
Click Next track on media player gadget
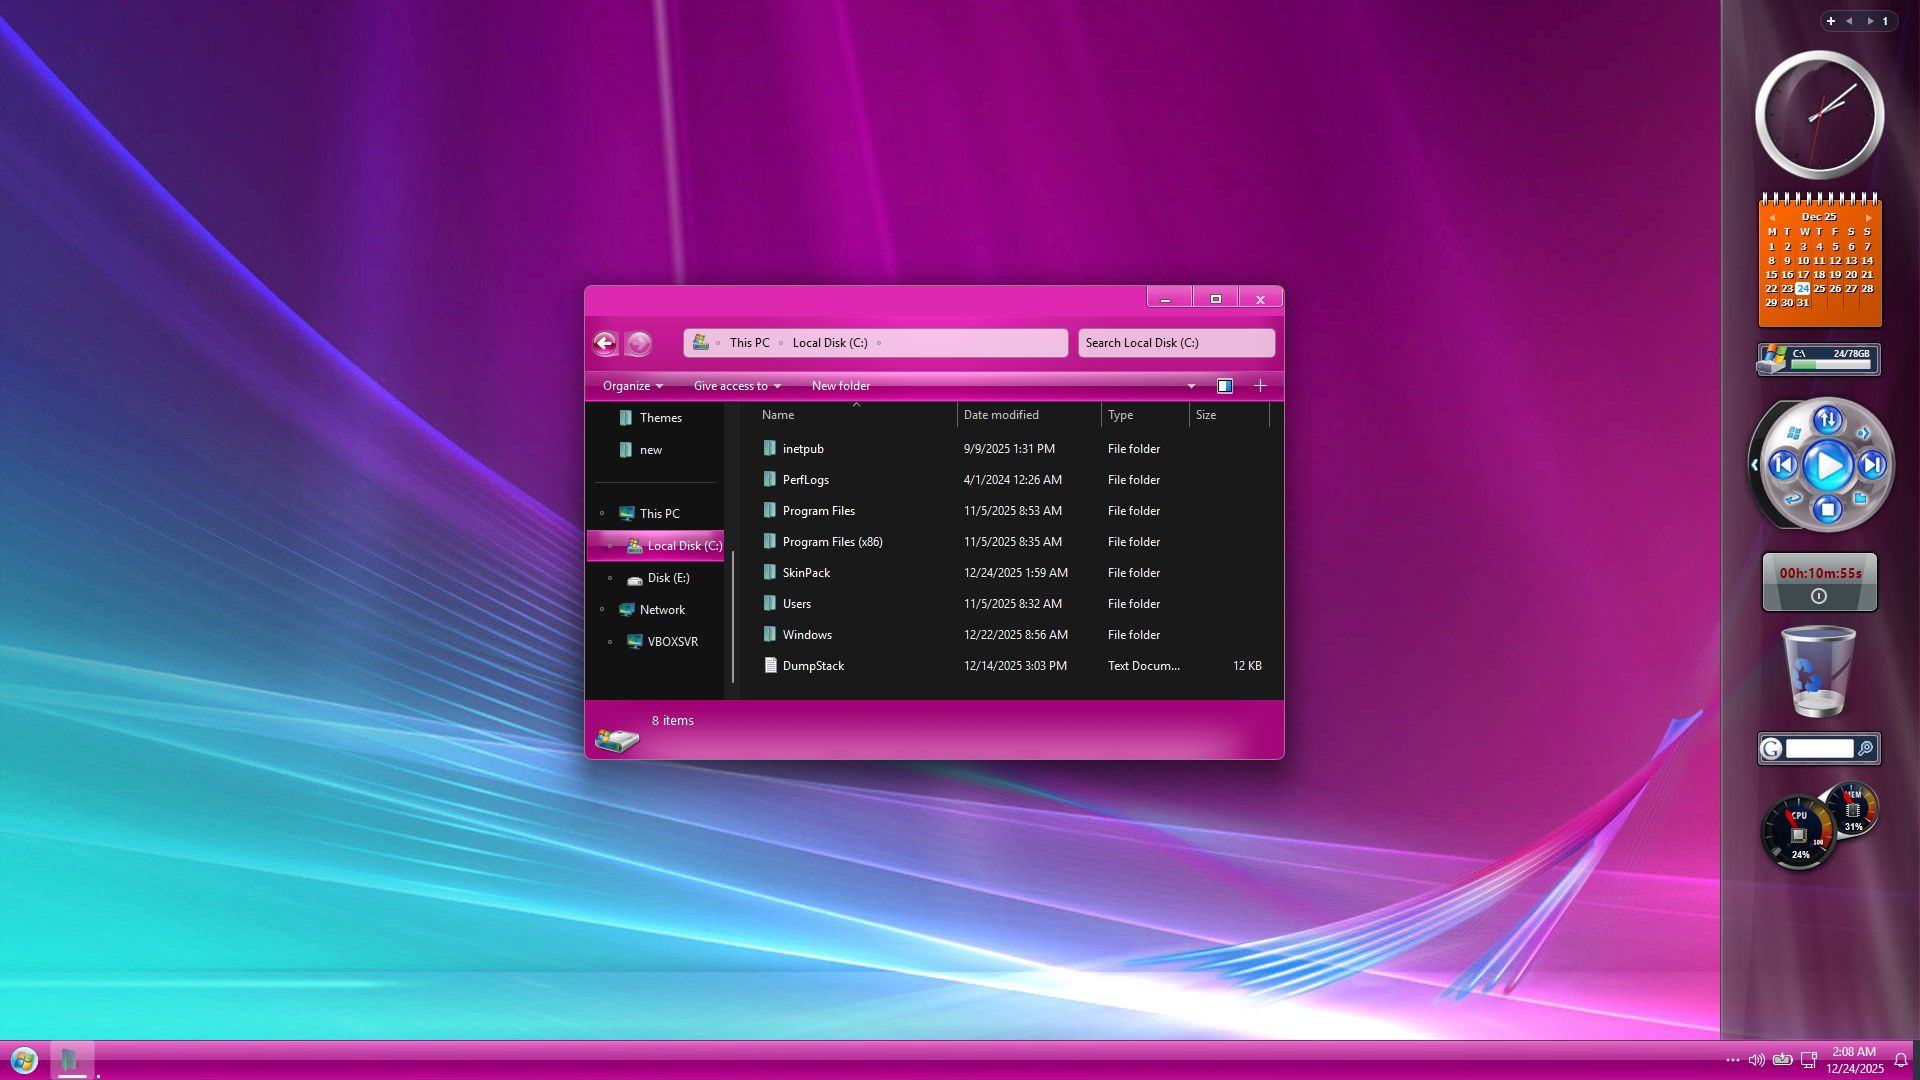1872,465
